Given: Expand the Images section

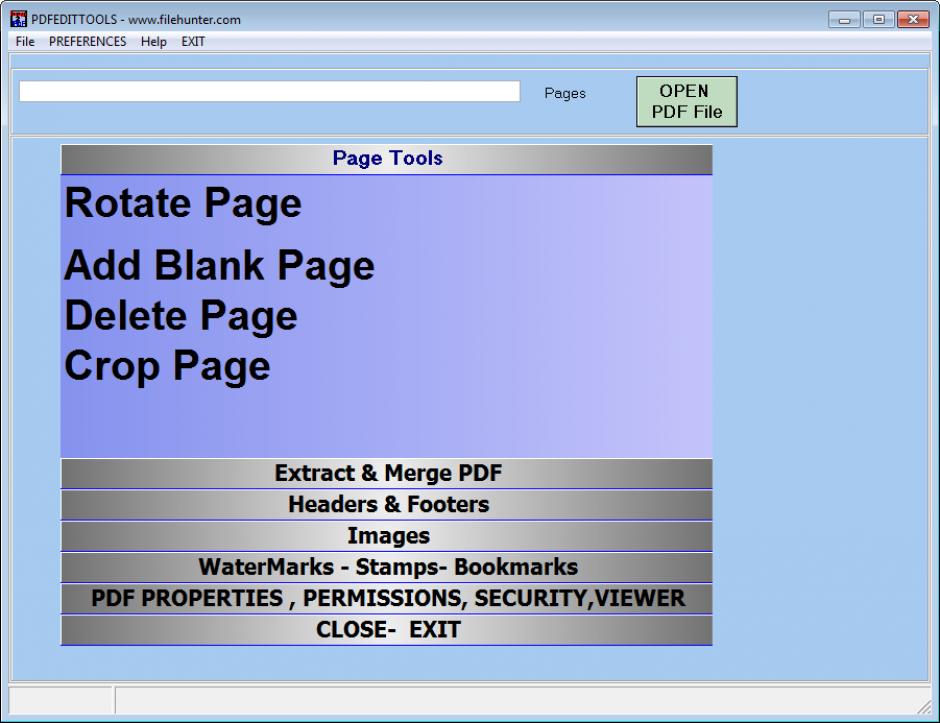Looking at the screenshot, I should click(x=387, y=536).
